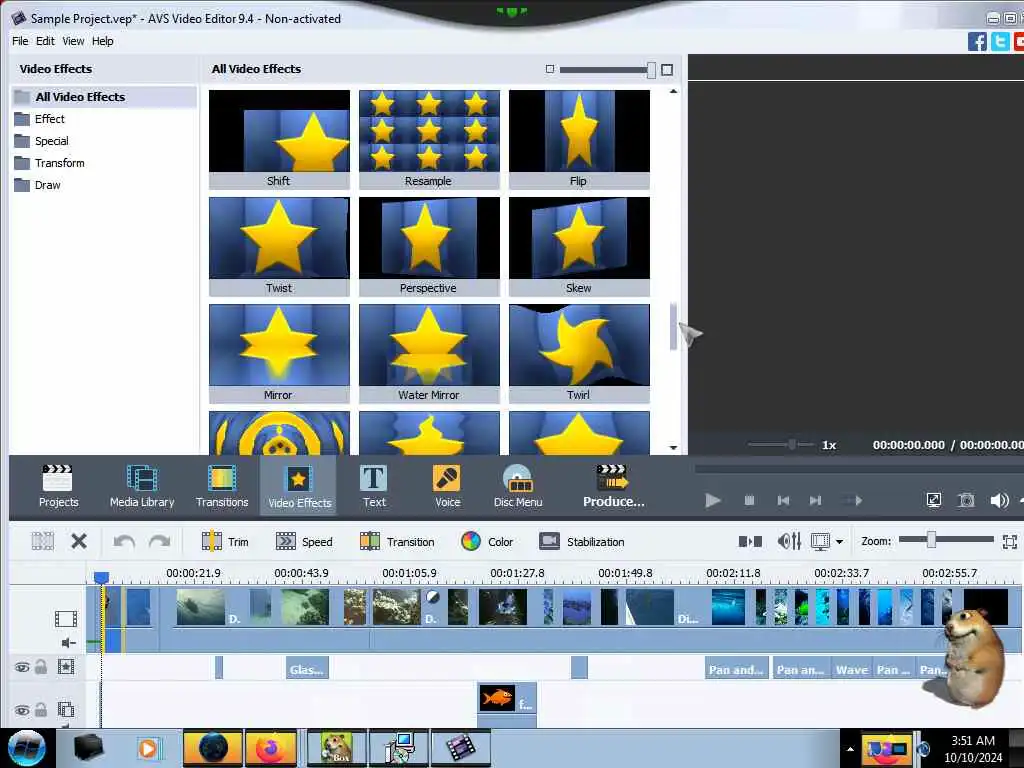Select the Mirror effect thumbnail

point(279,353)
